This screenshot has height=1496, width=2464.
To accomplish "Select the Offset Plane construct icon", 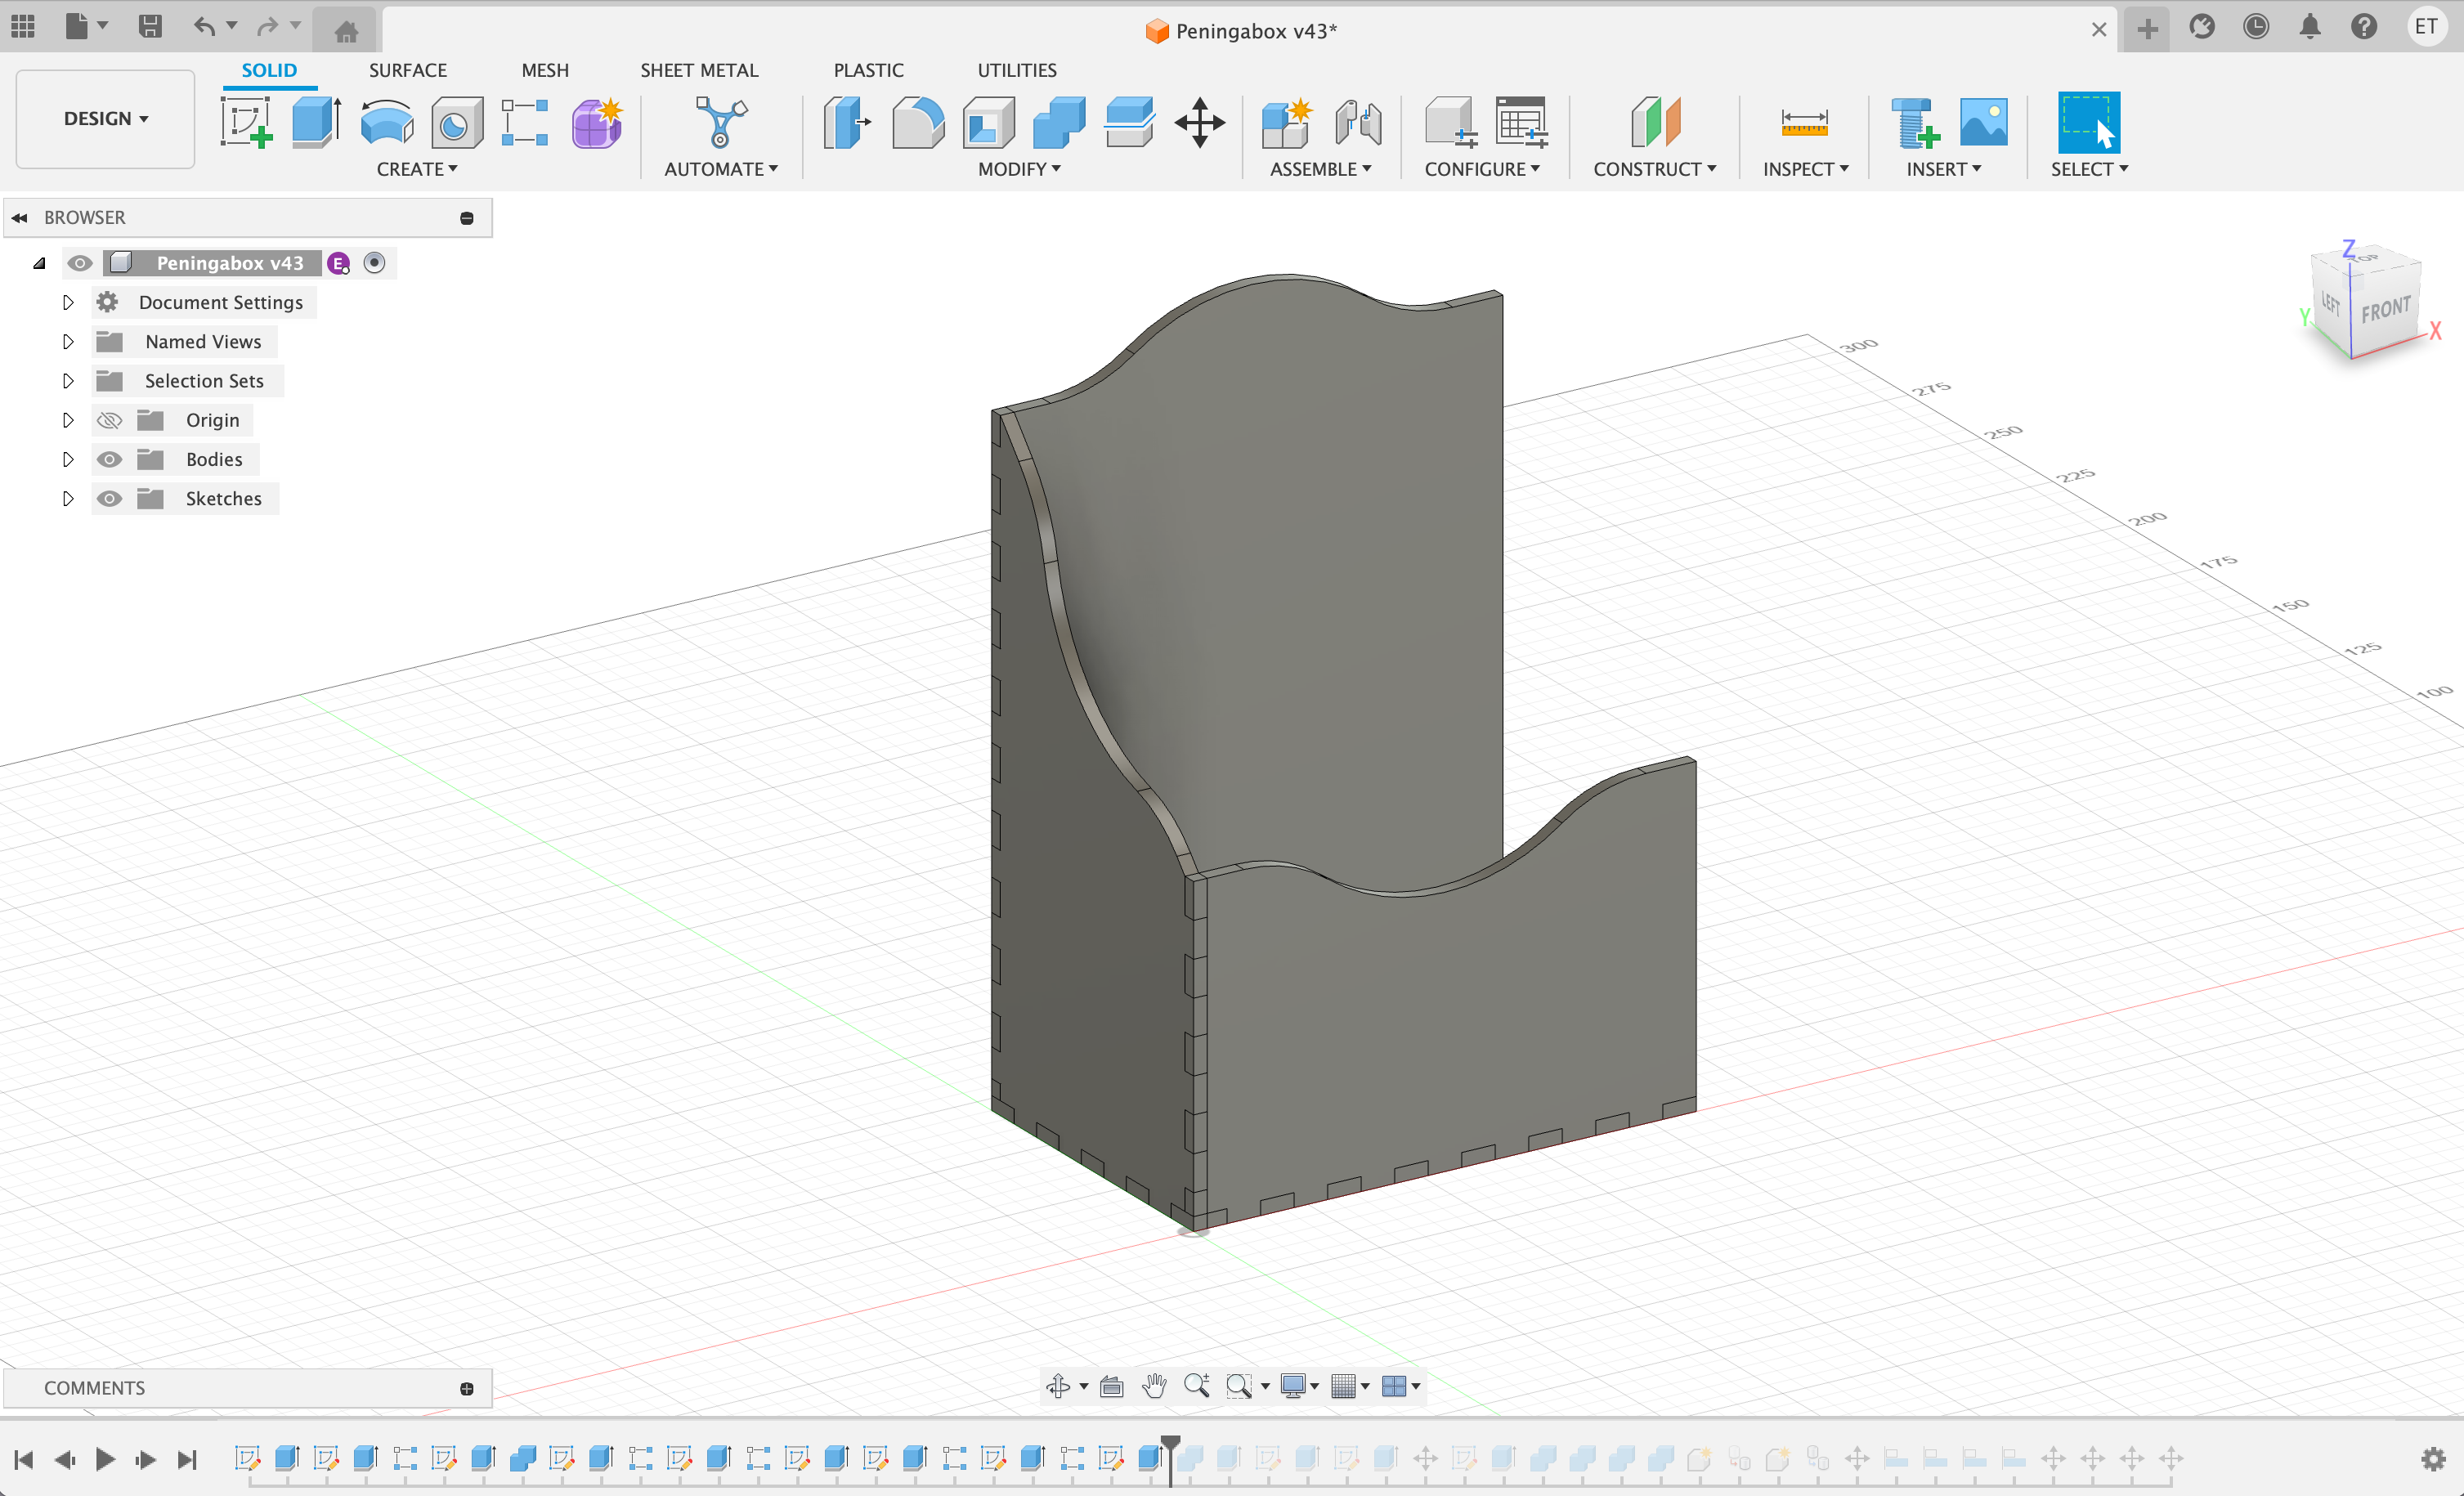I will pyautogui.click(x=1656, y=123).
